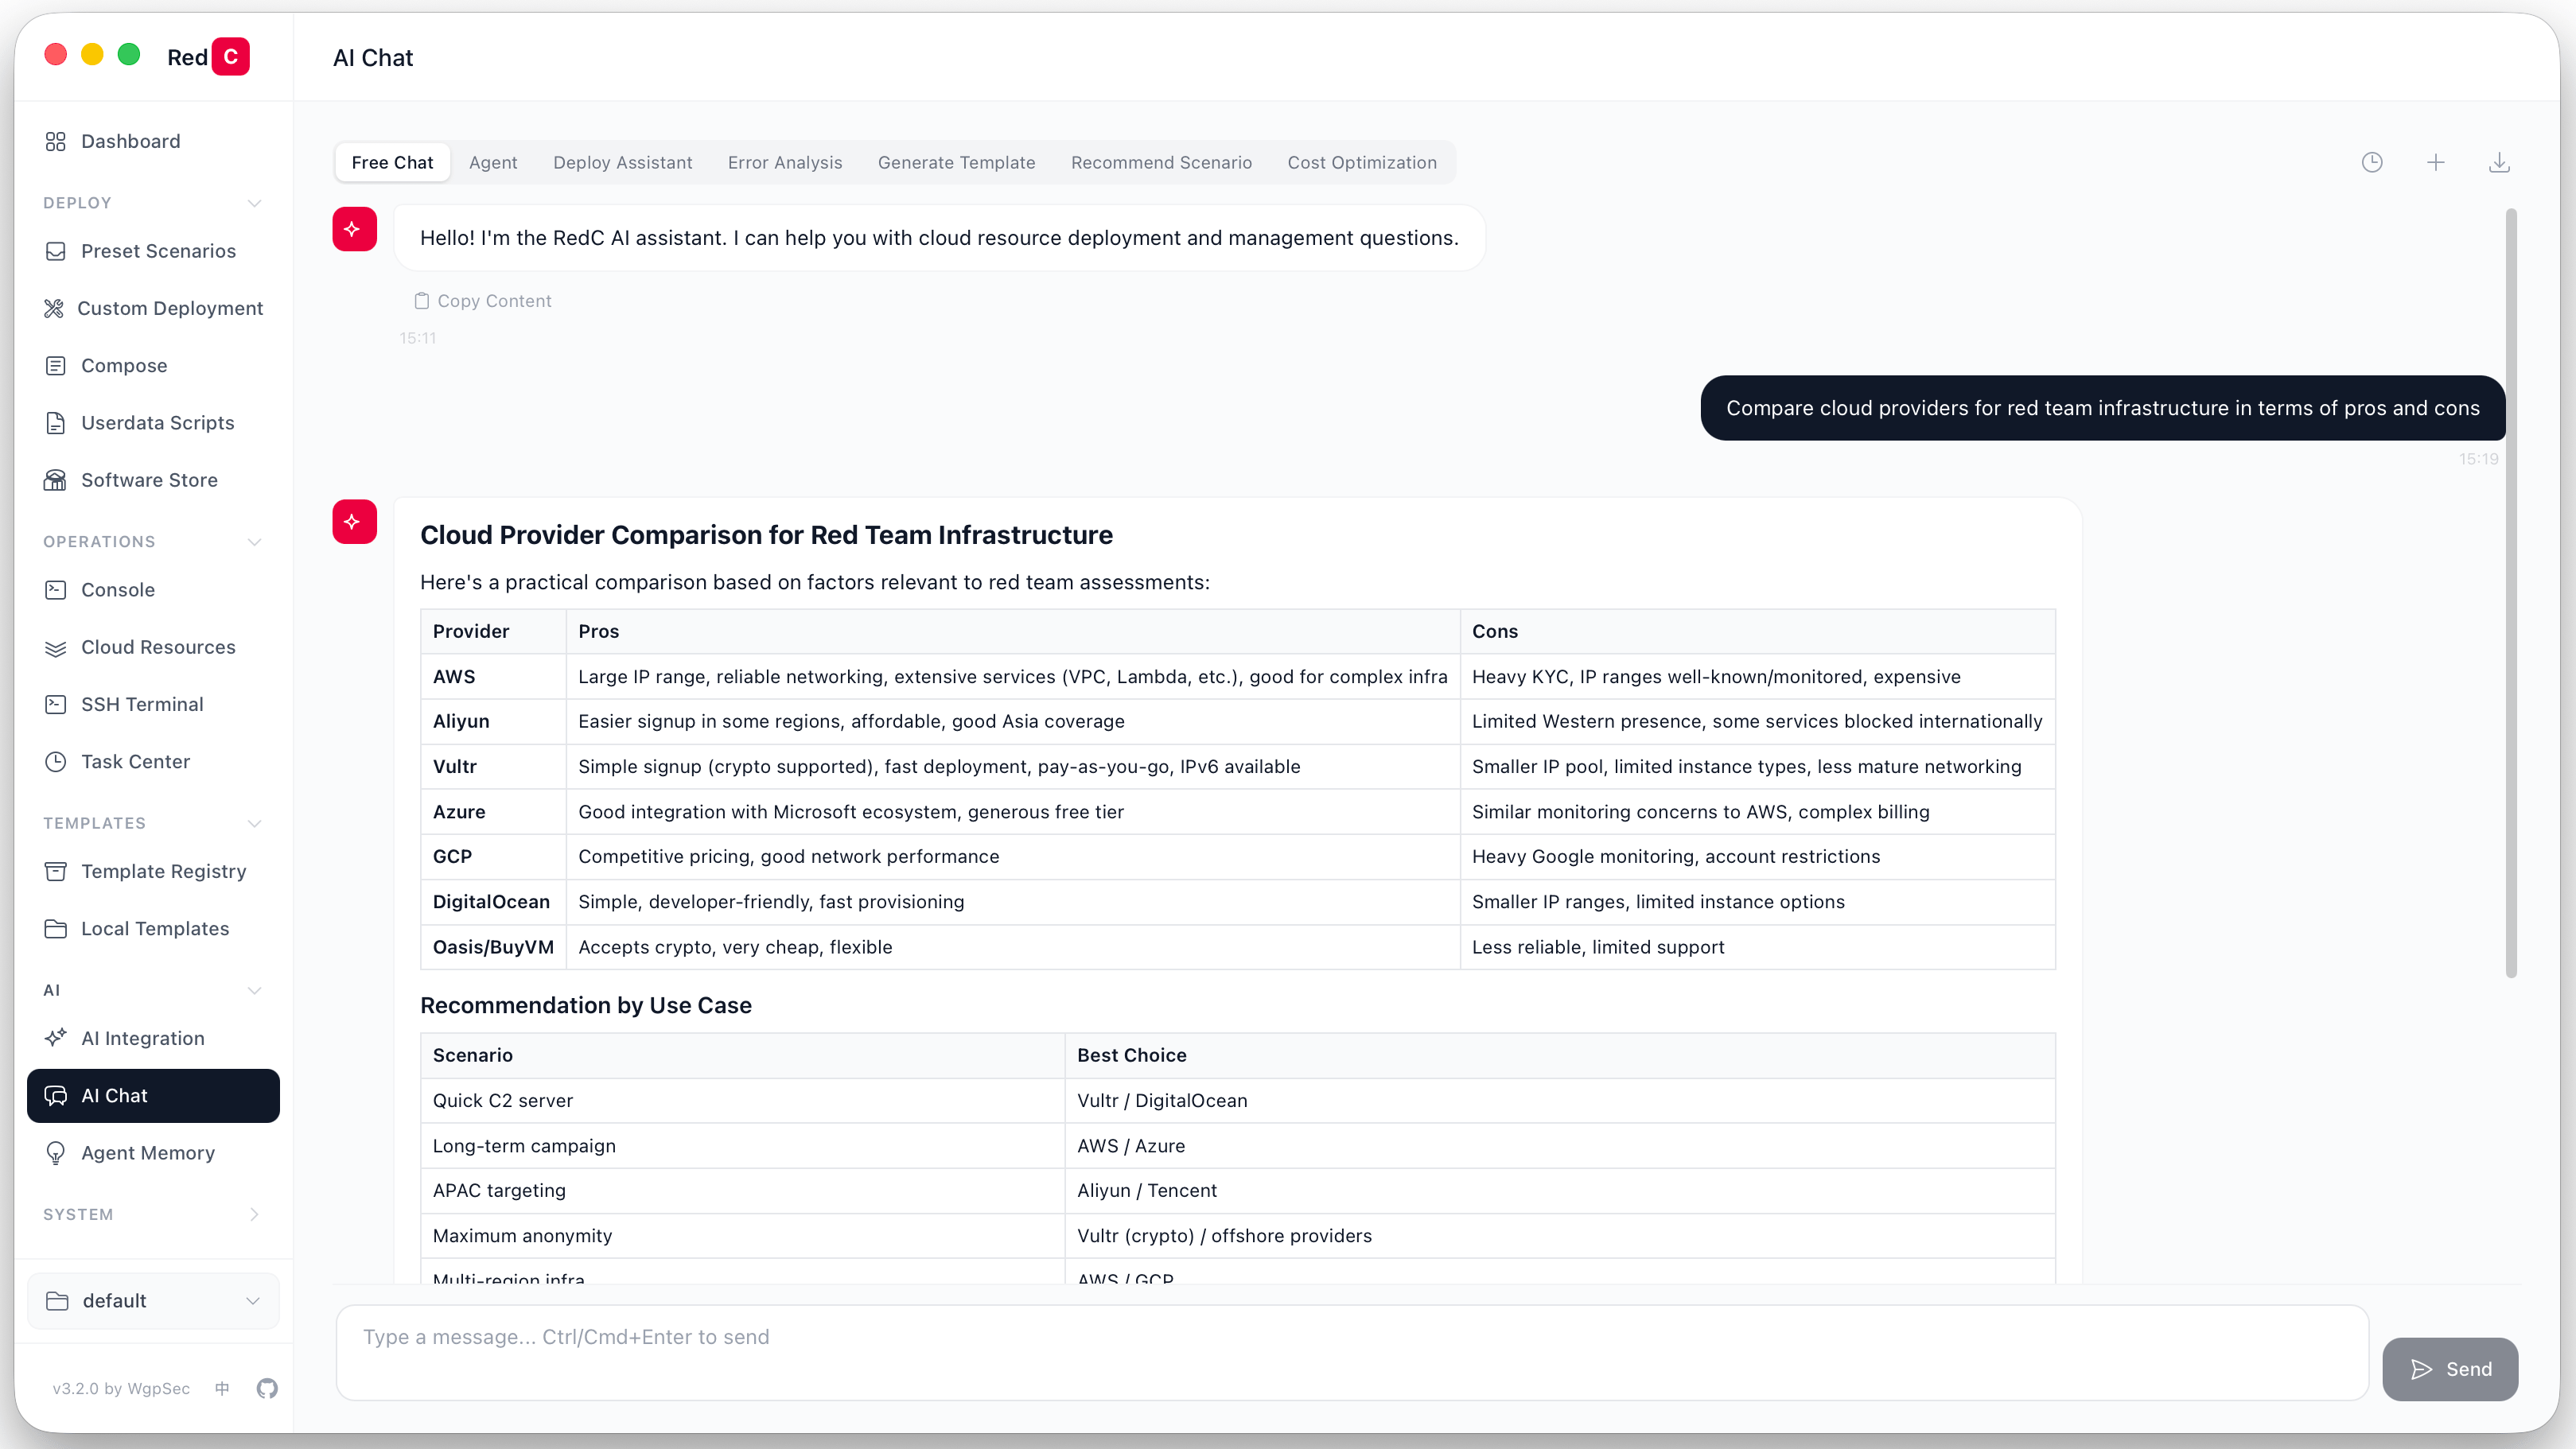Select the Task Center item
This screenshot has height=1449, width=2576.
135,761
